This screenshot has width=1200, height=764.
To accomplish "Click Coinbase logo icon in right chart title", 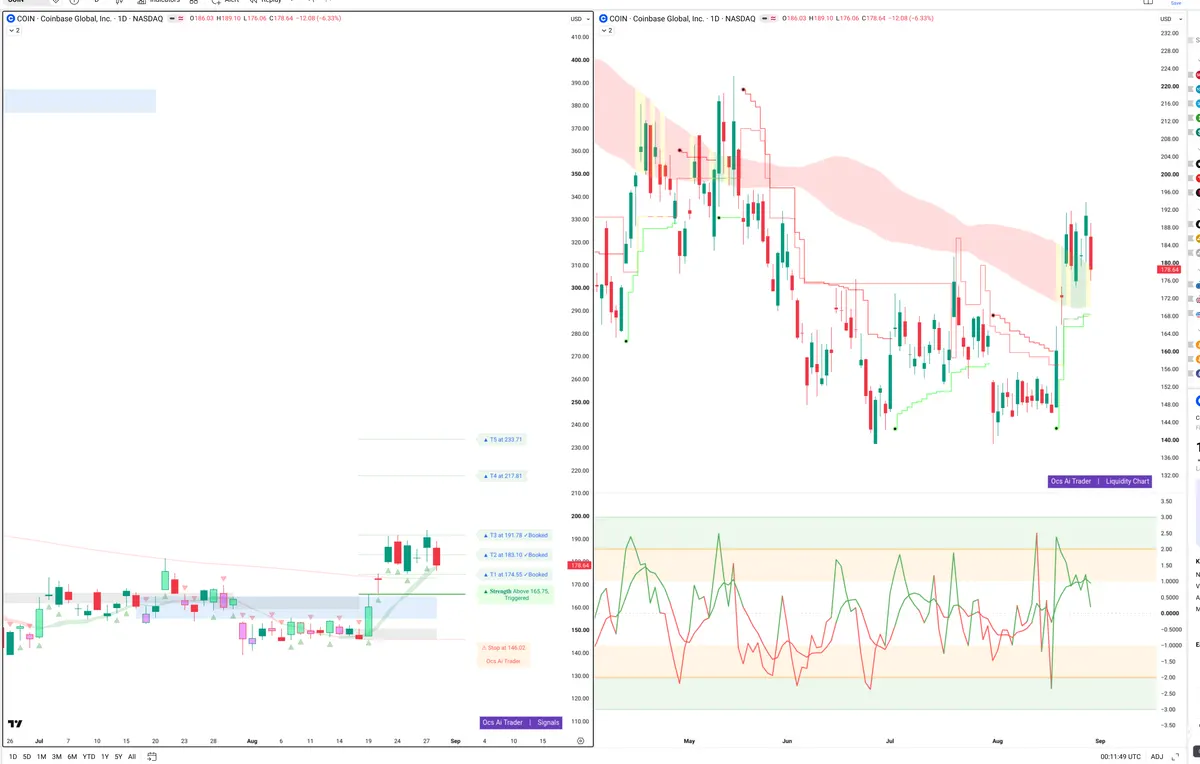I will point(602,19).
